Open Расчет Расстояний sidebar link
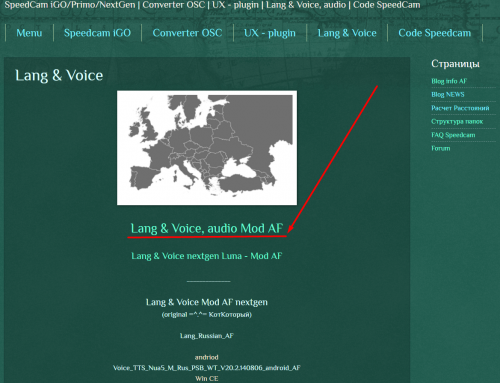This screenshot has width=500, height=383. coord(460,108)
